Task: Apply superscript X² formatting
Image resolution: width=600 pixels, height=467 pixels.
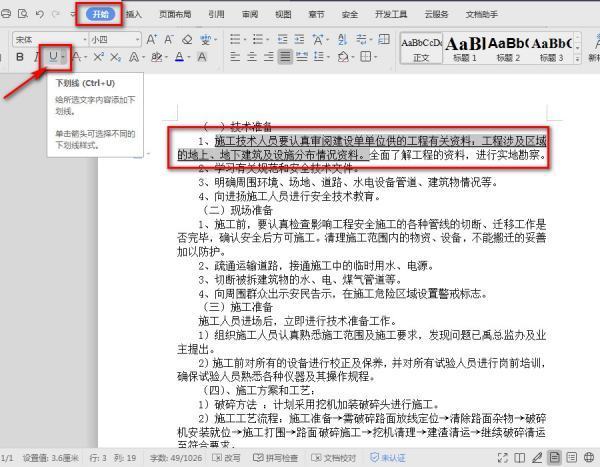Action: coord(101,58)
